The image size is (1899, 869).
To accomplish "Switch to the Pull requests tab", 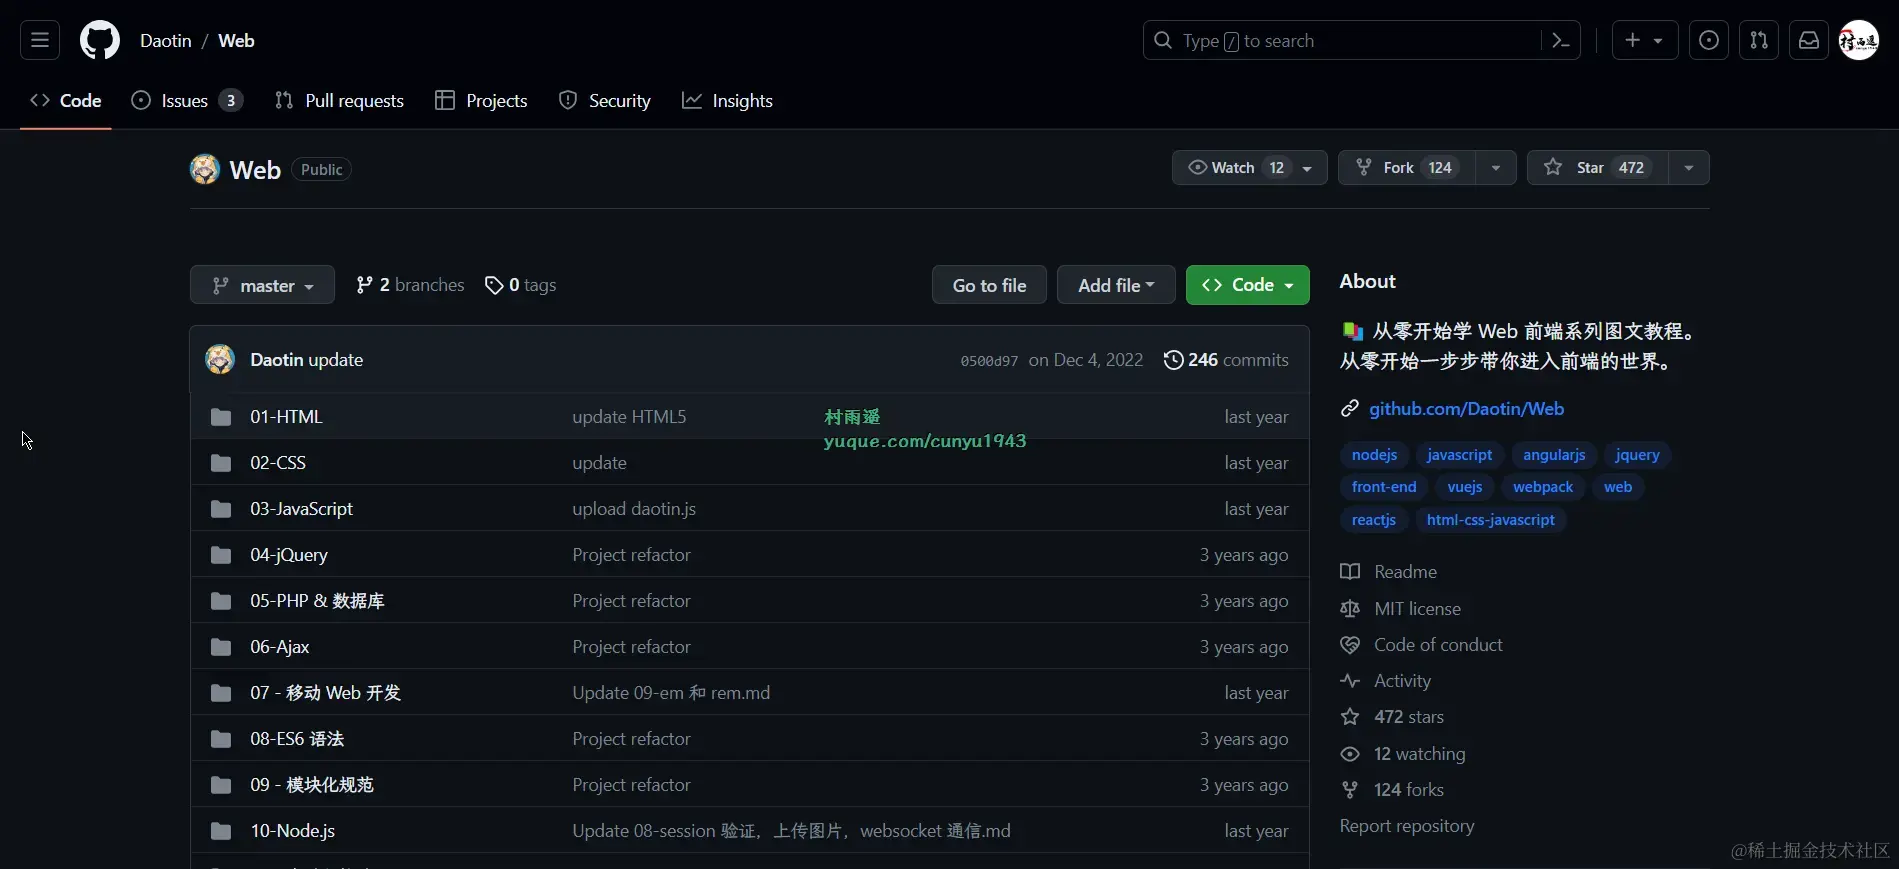I will coord(339,101).
